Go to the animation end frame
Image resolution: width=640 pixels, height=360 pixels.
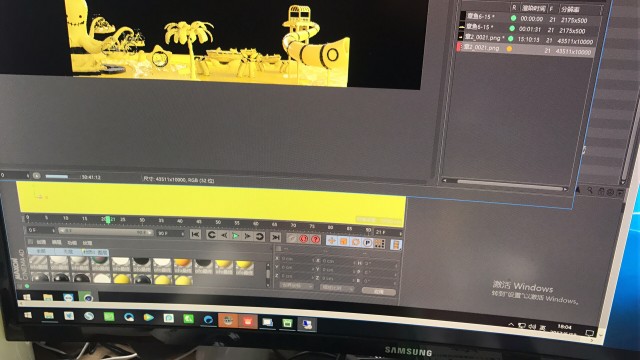[276, 237]
